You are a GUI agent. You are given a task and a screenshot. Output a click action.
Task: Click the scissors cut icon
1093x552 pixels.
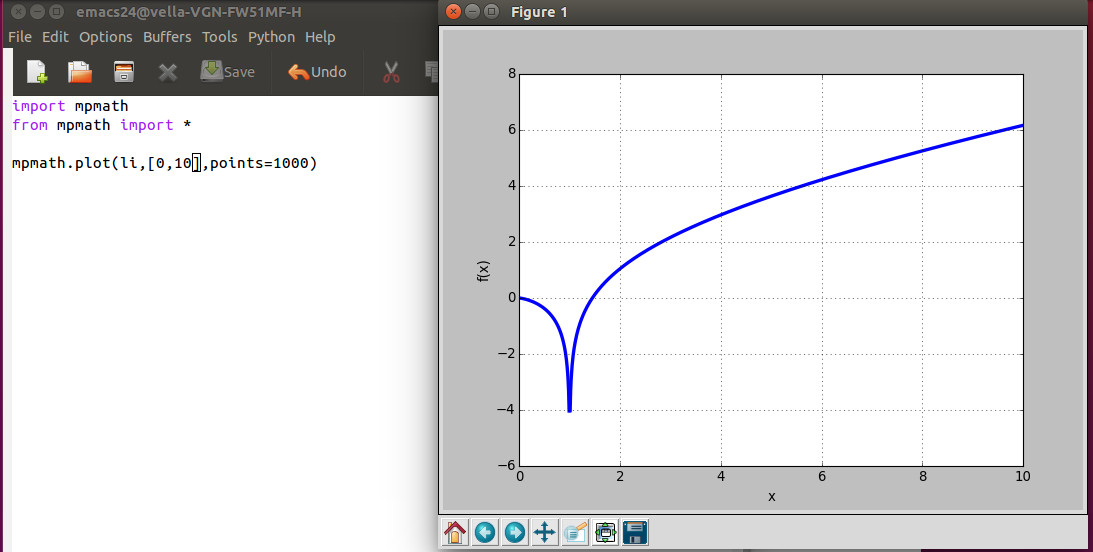point(391,72)
